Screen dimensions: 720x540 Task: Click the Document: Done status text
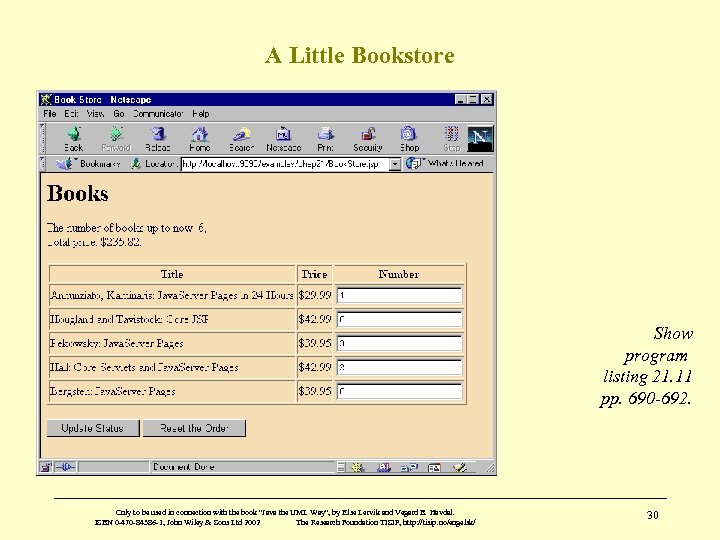184,467
